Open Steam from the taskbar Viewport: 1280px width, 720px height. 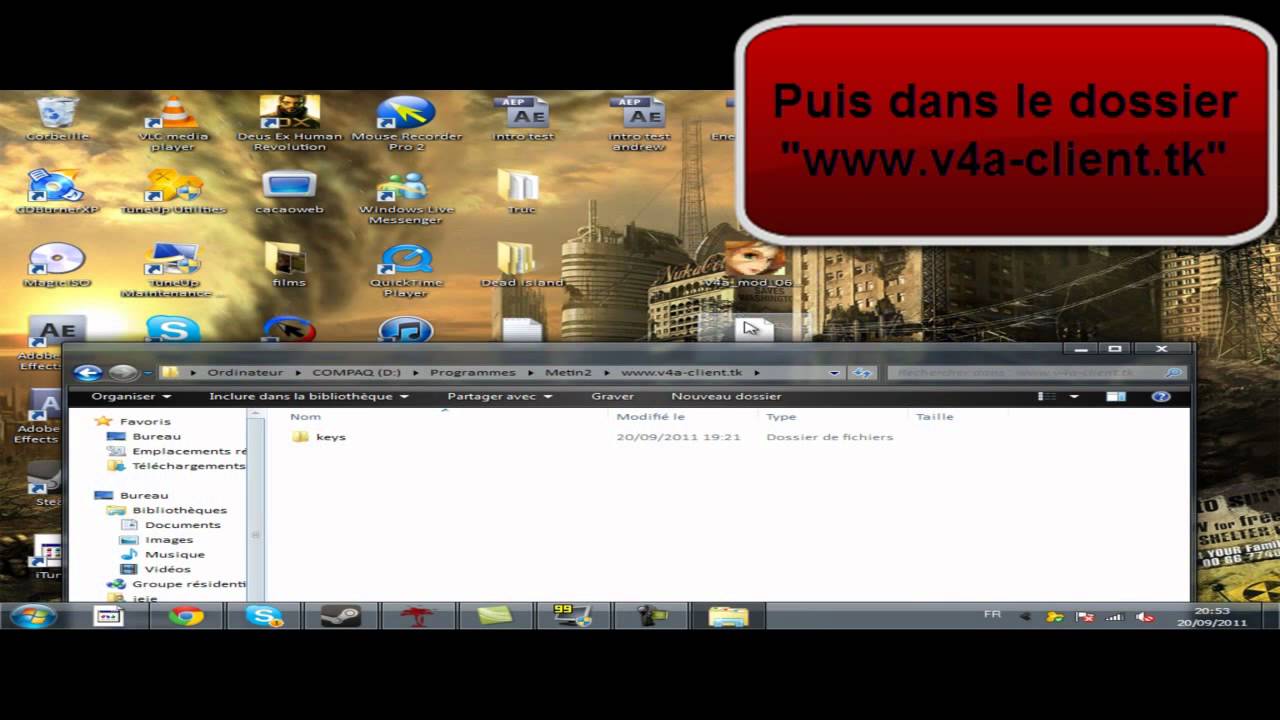coord(341,616)
